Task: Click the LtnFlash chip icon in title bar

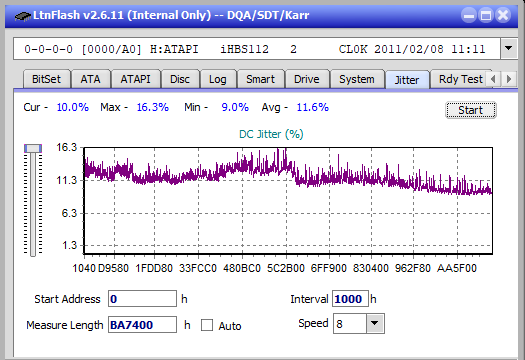Action: tap(23, 15)
